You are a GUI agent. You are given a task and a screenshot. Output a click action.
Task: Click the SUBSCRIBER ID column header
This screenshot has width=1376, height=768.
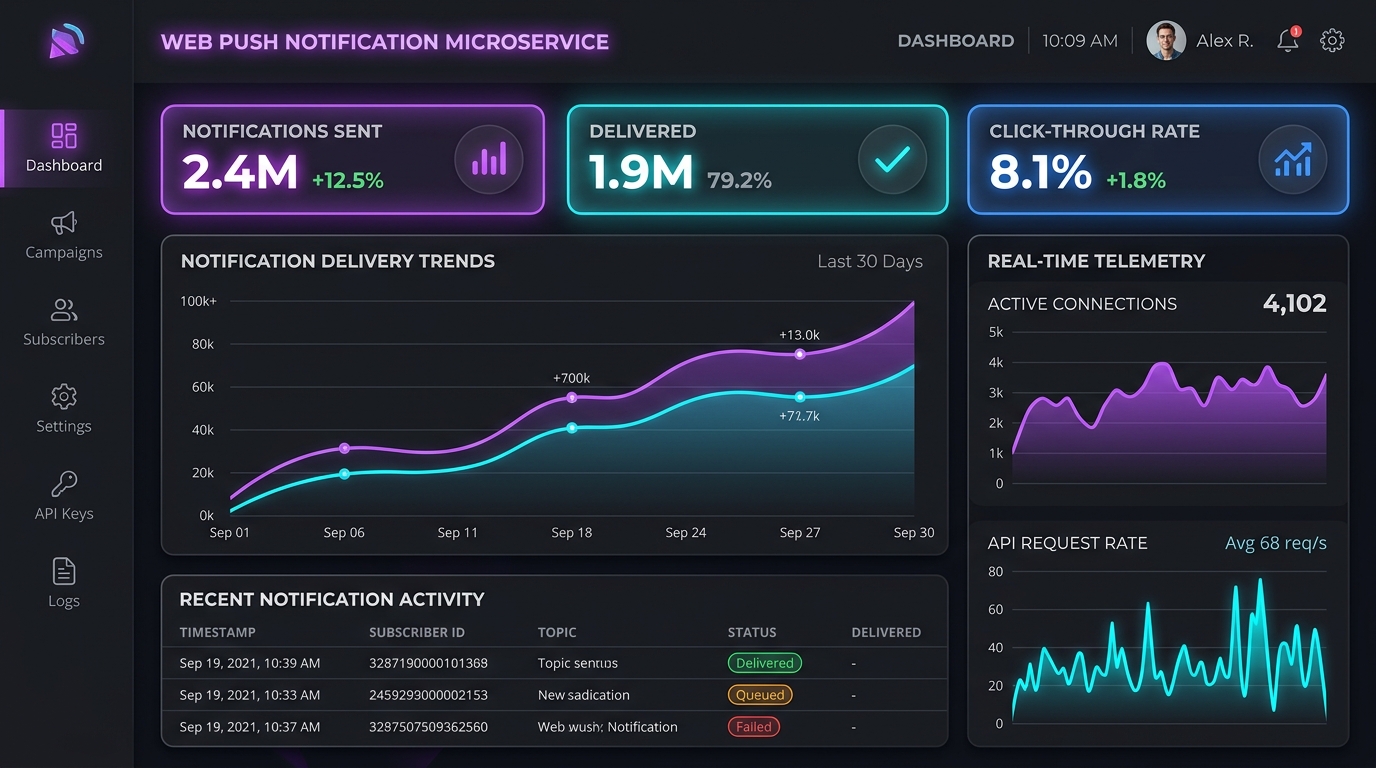click(417, 633)
